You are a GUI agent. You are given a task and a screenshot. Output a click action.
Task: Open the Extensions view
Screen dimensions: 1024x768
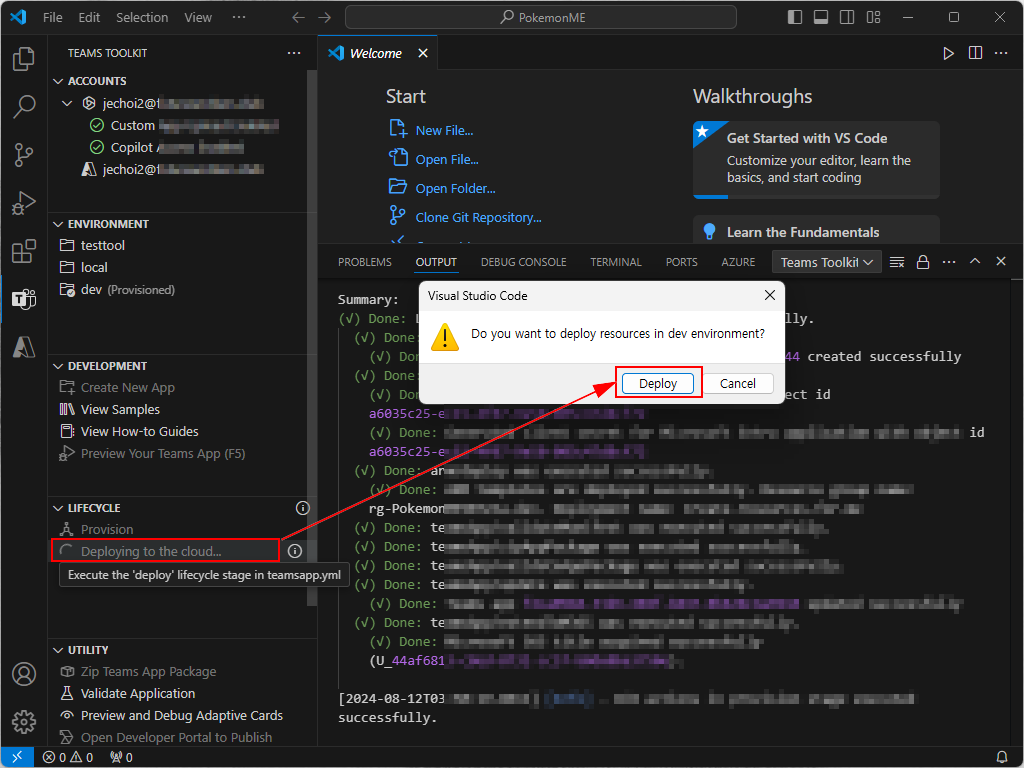[x=24, y=251]
